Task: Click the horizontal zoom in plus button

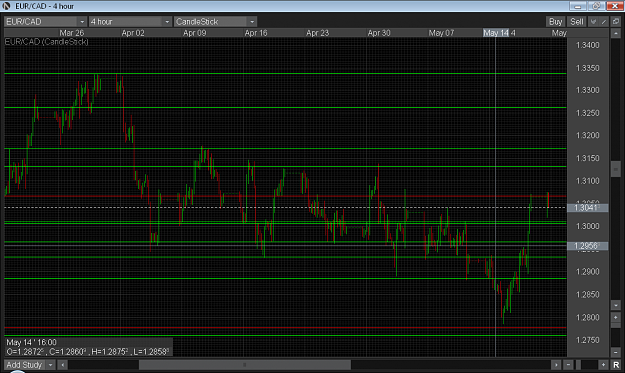Action: pos(603,365)
